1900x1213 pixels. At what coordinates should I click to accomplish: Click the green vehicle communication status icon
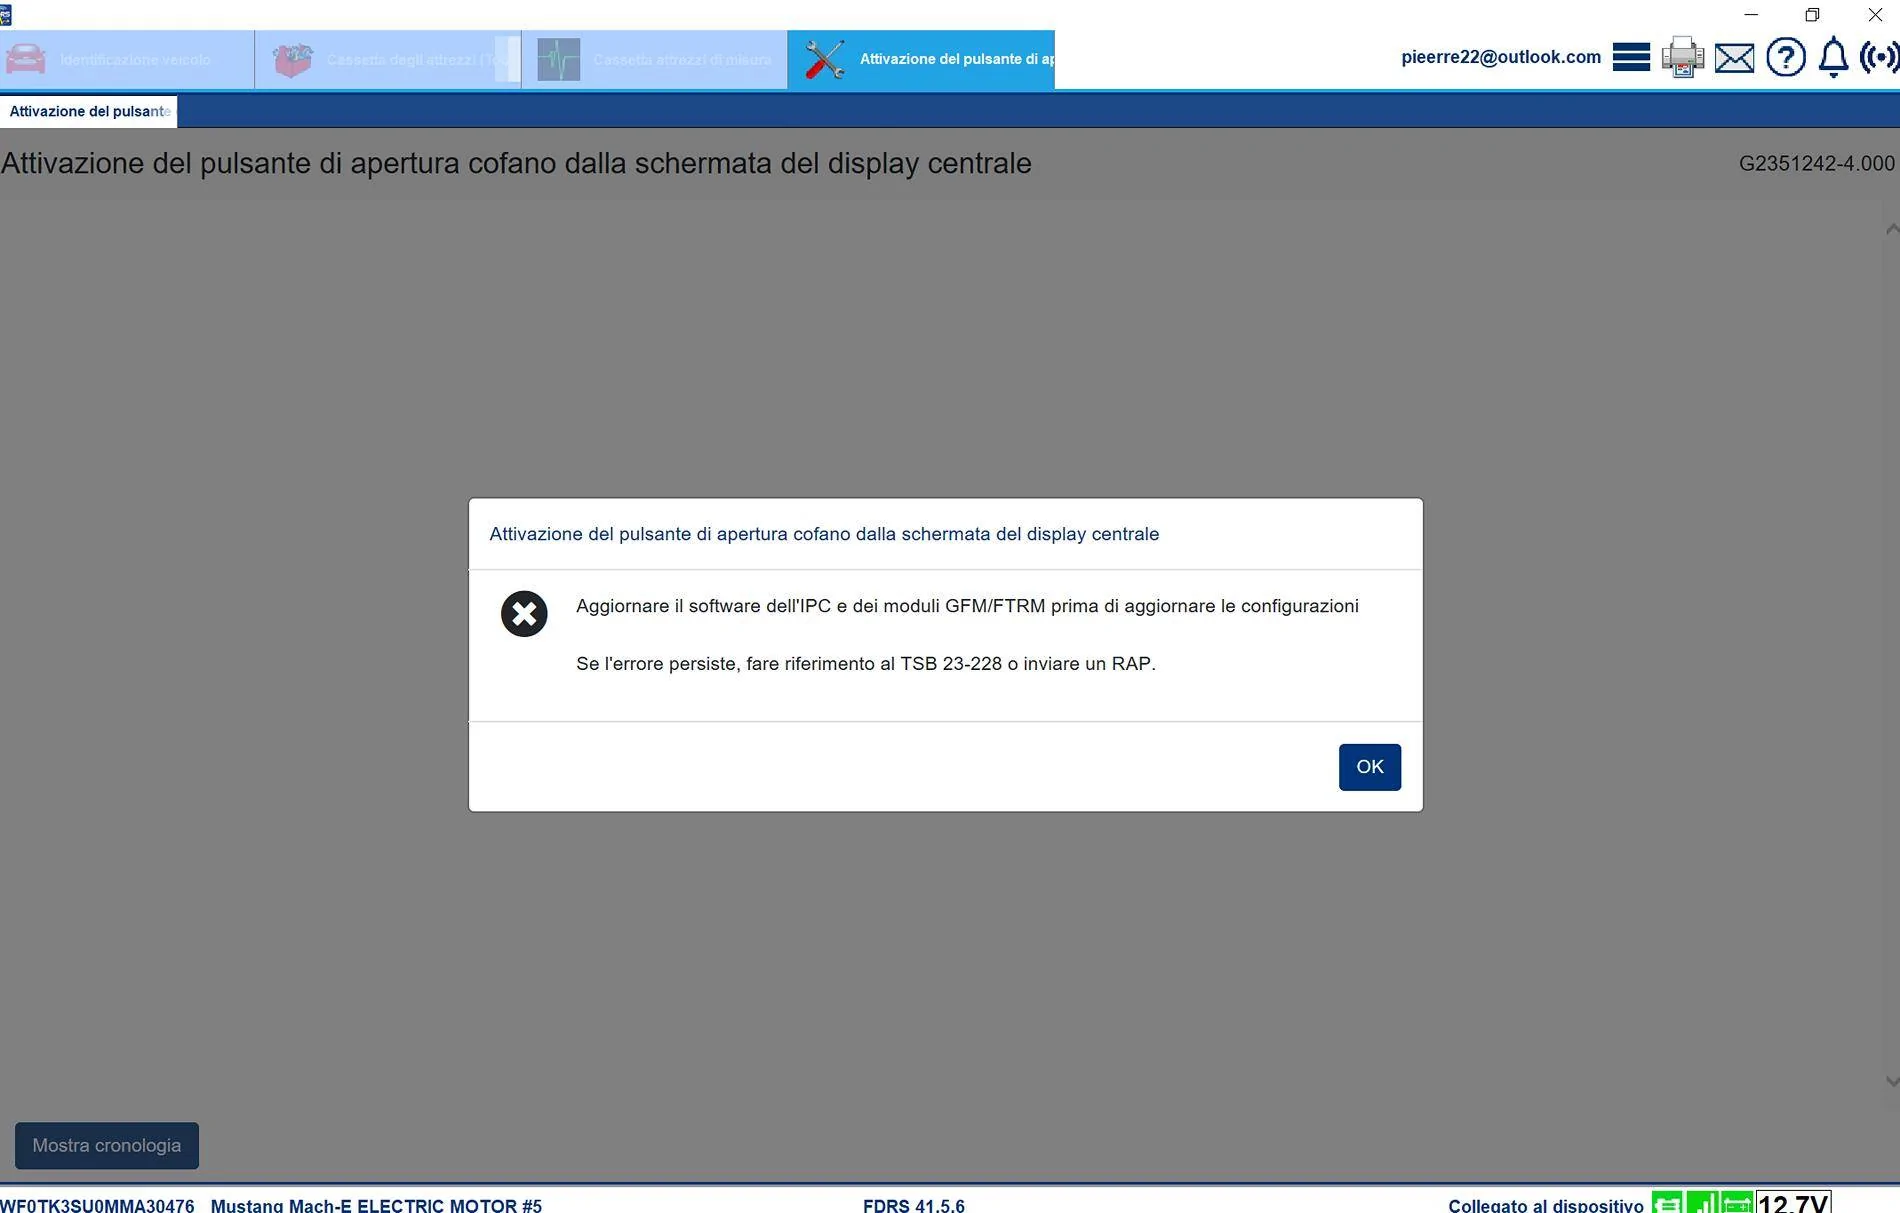(1667, 1203)
